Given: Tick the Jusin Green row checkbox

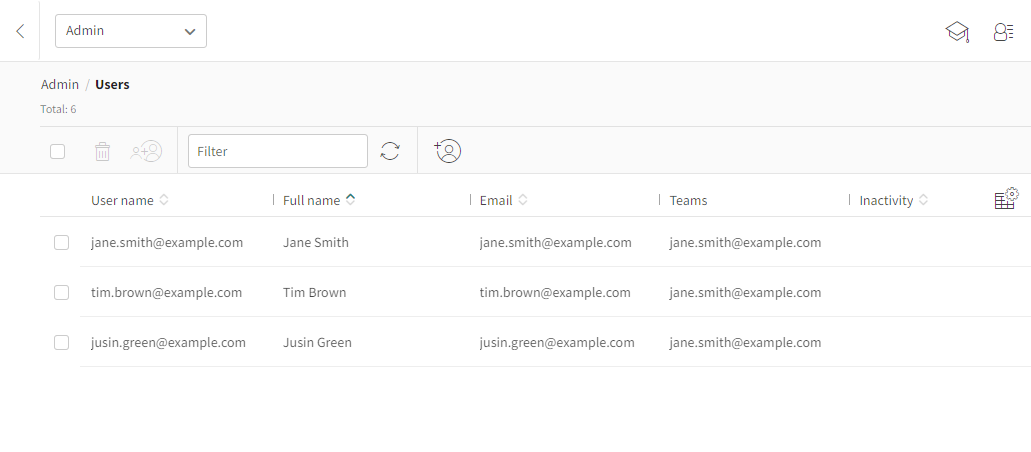Looking at the screenshot, I should tap(61, 342).
